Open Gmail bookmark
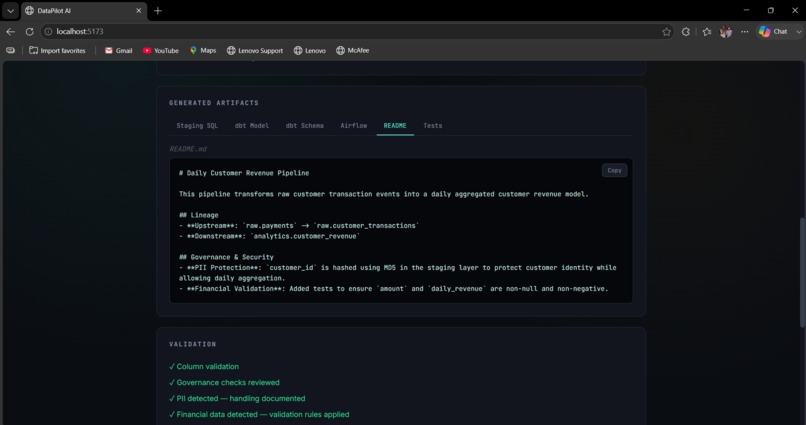The height and width of the screenshot is (425, 806). (x=118, y=50)
